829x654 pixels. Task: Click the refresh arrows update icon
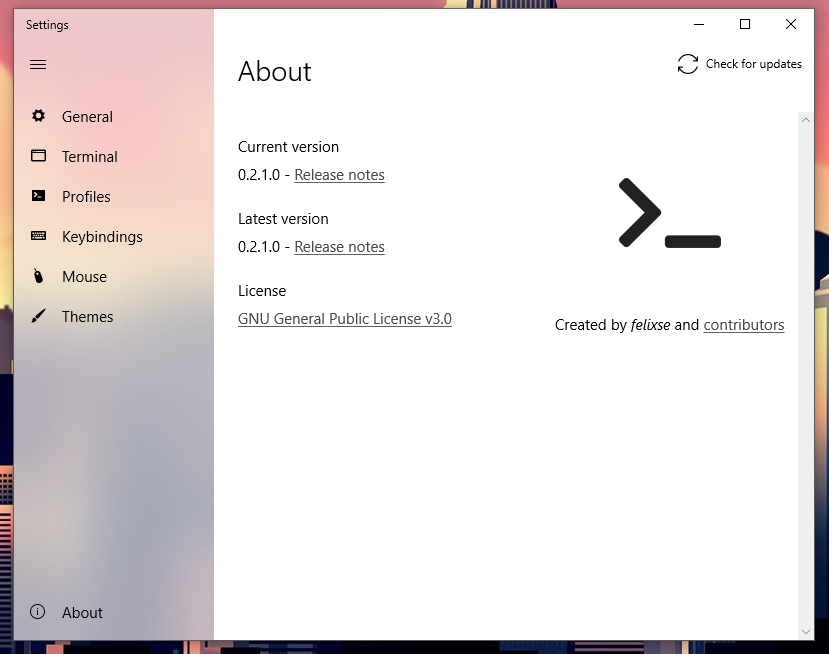click(x=687, y=63)
